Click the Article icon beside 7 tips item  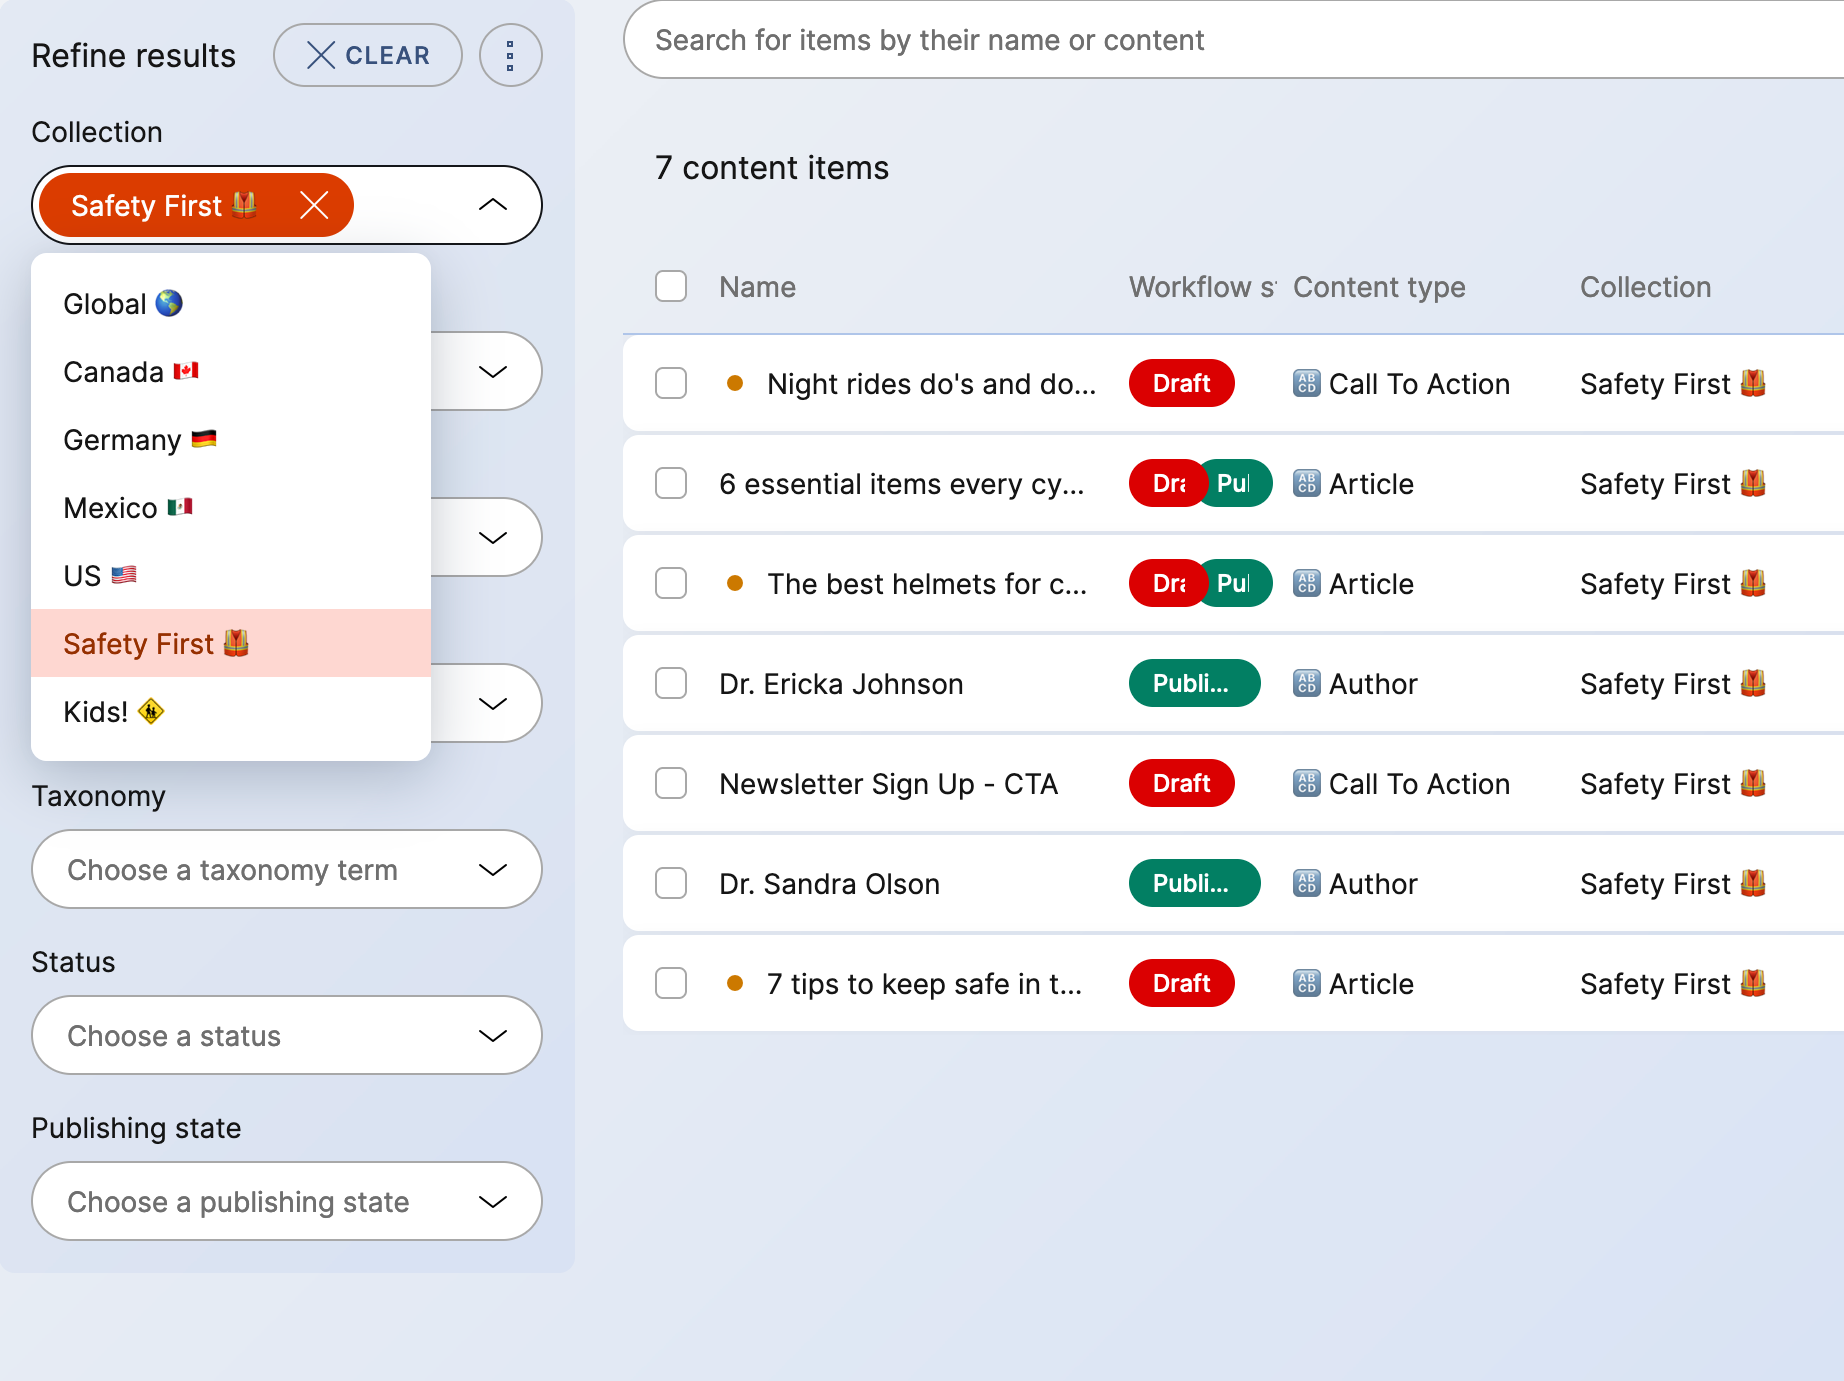[x=1305, y=983]
